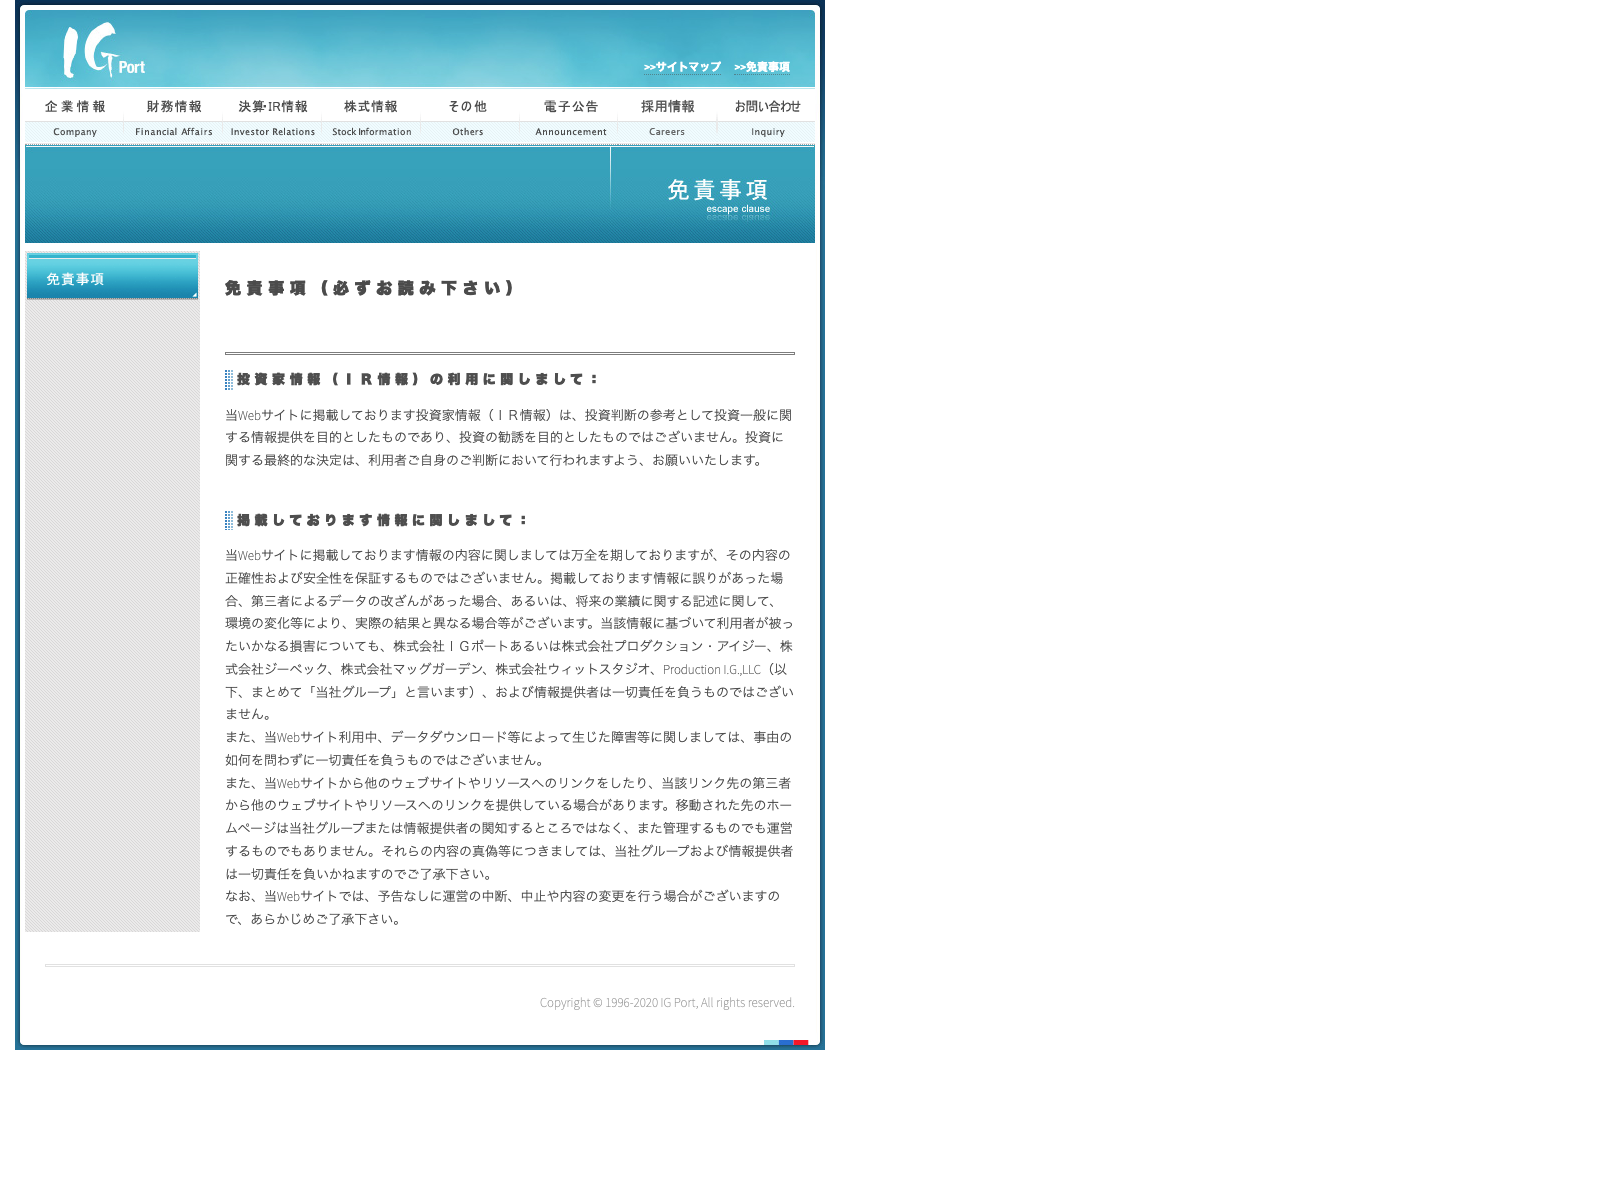The width and height of the screenshot is (1600, 1200).
Task: Go to 決算・IR情報 Investor Relations
Action: 273,117
